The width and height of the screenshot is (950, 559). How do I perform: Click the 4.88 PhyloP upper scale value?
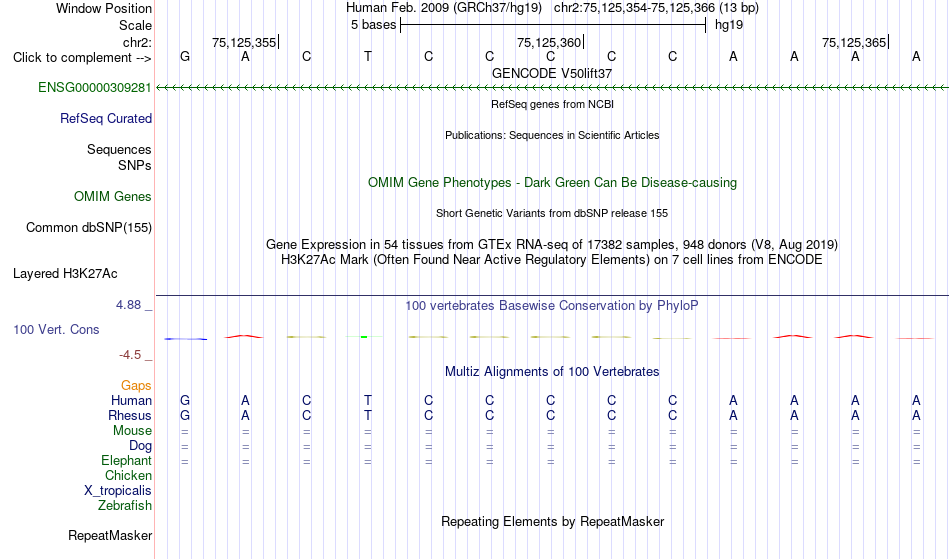[128, 305]
